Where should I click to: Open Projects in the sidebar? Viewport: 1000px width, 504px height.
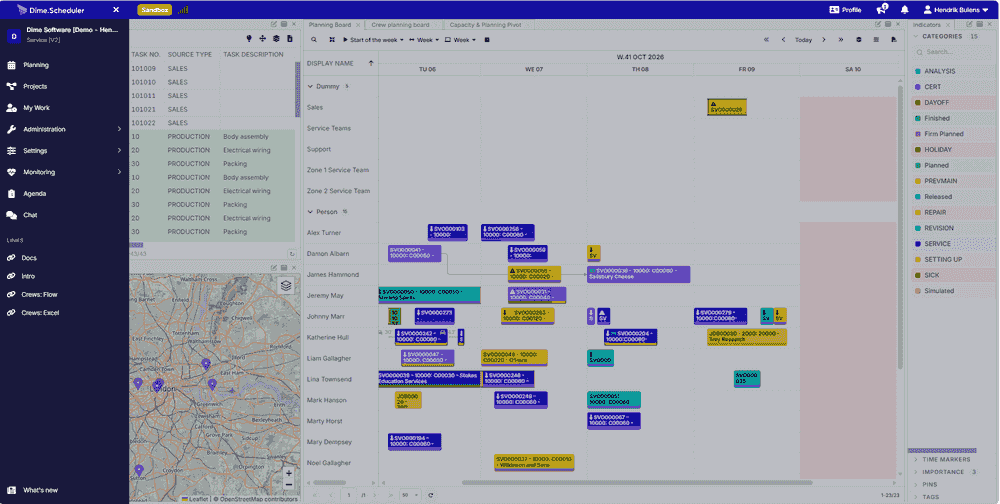35,86
